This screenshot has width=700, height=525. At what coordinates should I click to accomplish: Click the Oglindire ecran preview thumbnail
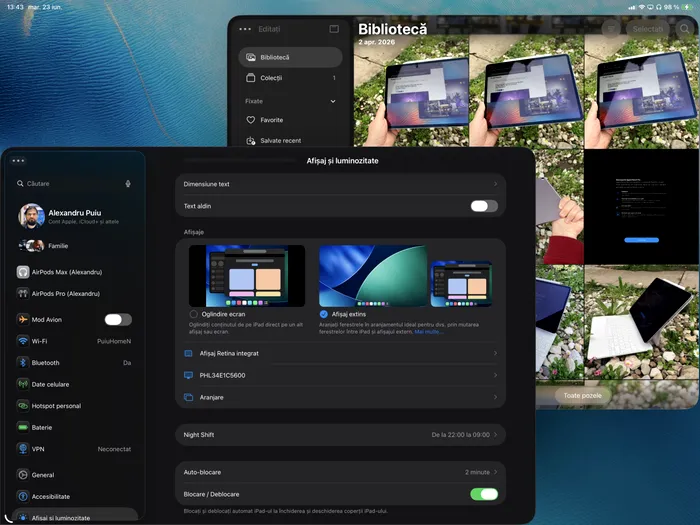[x=247, y=275]
